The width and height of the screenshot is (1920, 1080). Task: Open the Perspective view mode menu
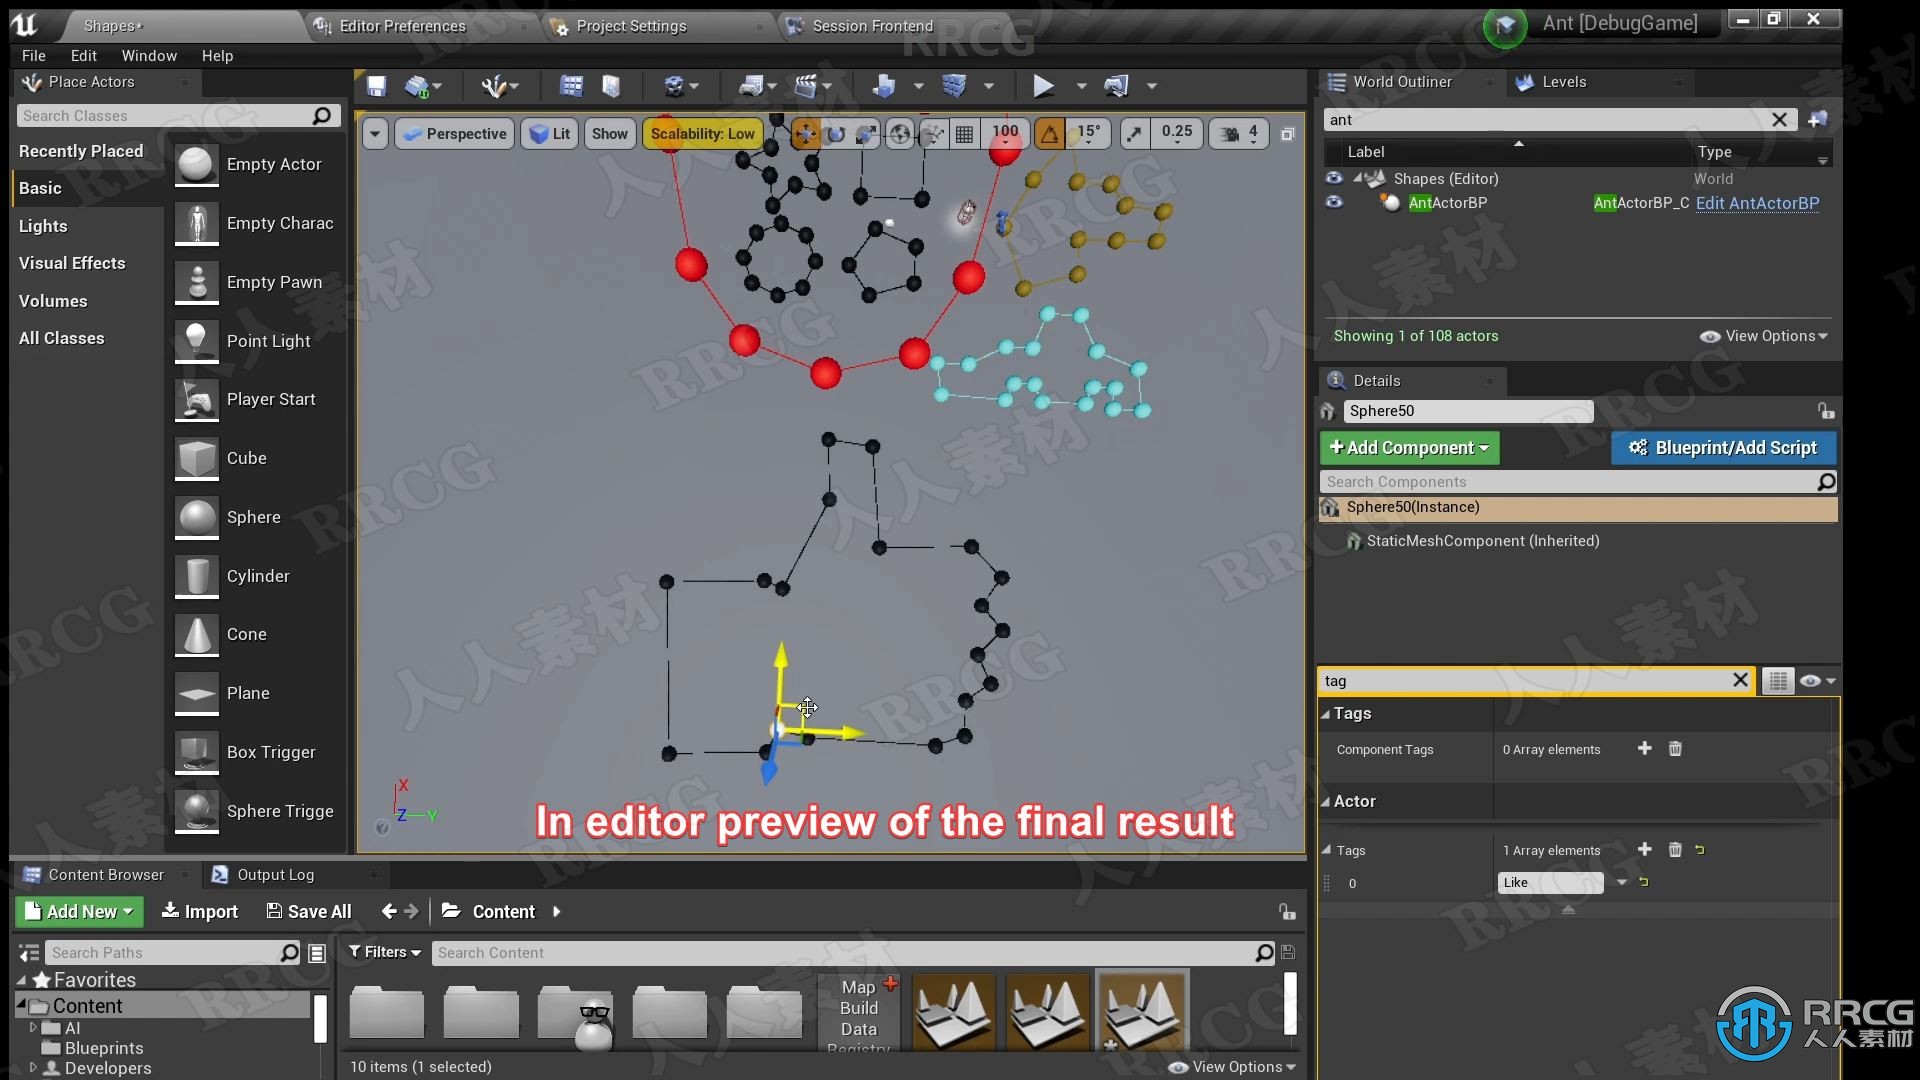click(x=454, y=134)
